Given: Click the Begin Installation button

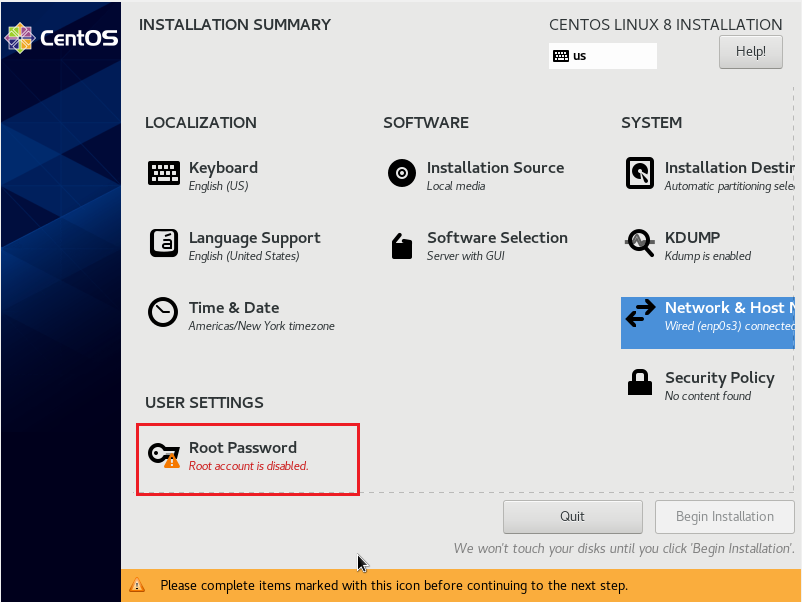Looking at the screenshot, I should pyautogui.click(x=725, y=517).
